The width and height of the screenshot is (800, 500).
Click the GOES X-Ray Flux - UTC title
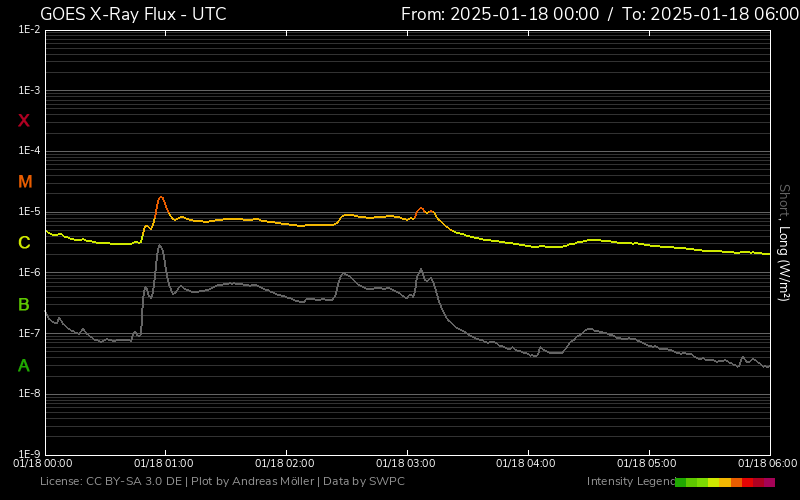coord(133,14)
